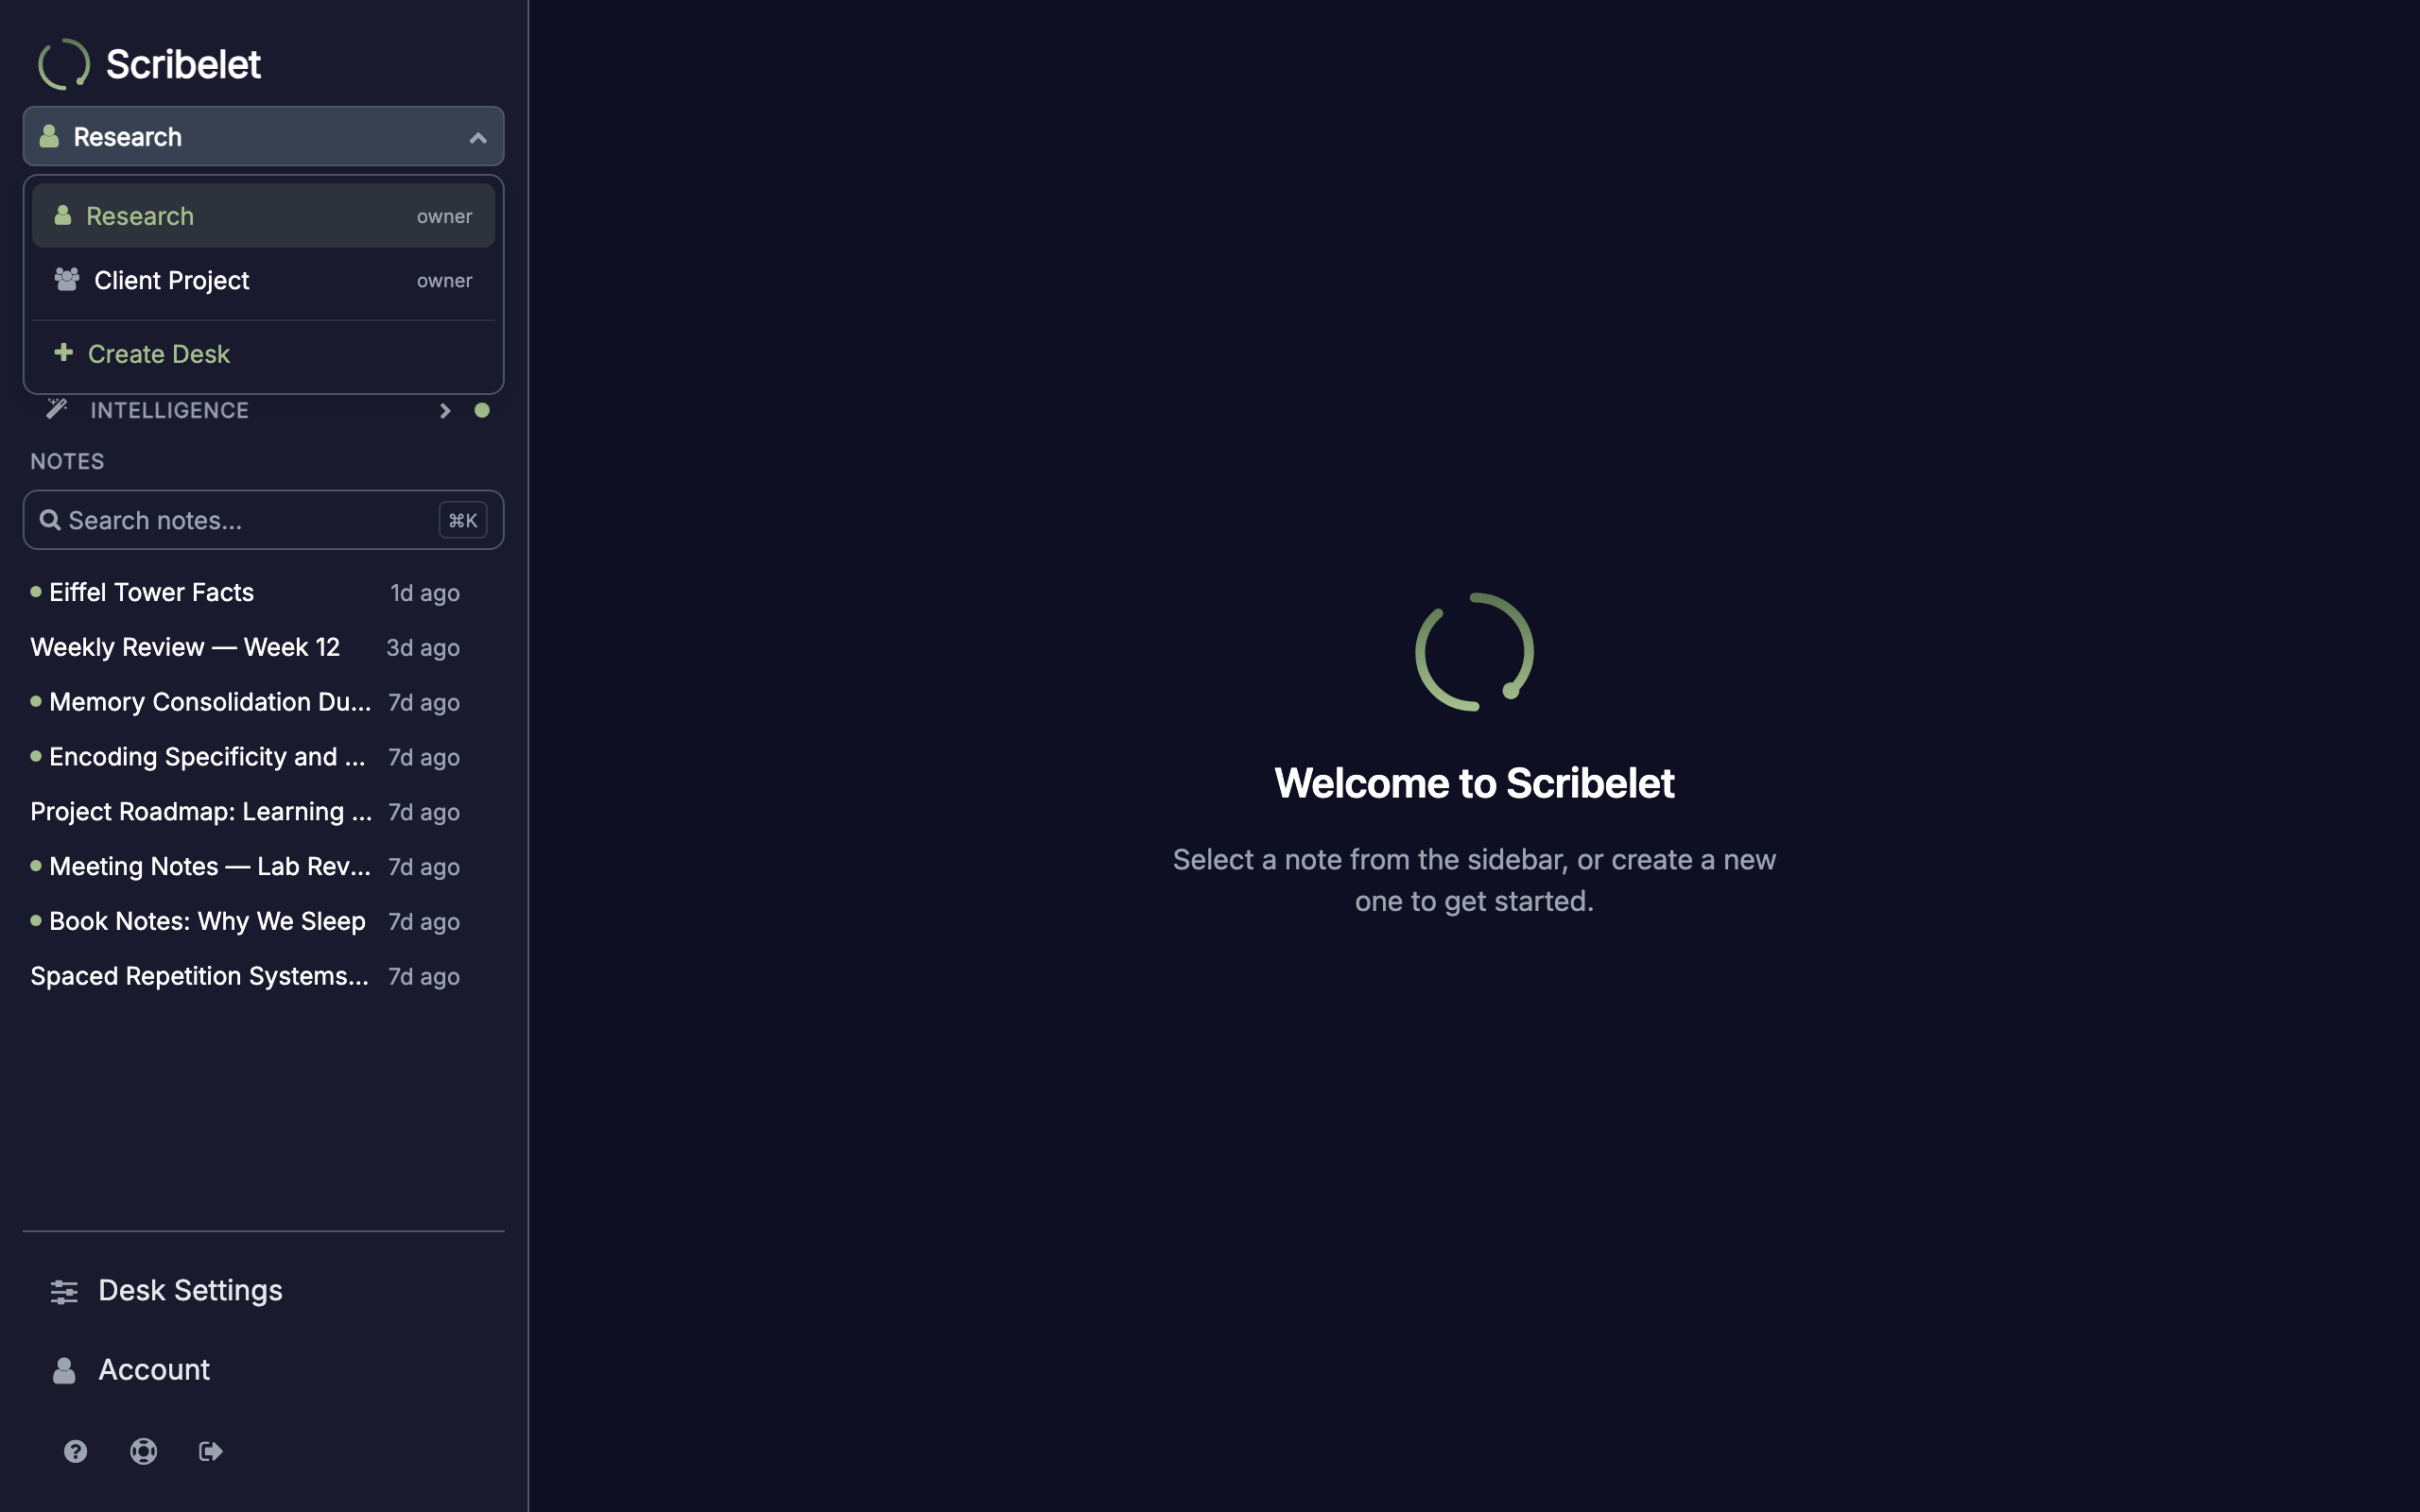Viewport: 2420px width, 1512px height.
Task: Focus the Search notes field
Action: (x=263, y=520)
